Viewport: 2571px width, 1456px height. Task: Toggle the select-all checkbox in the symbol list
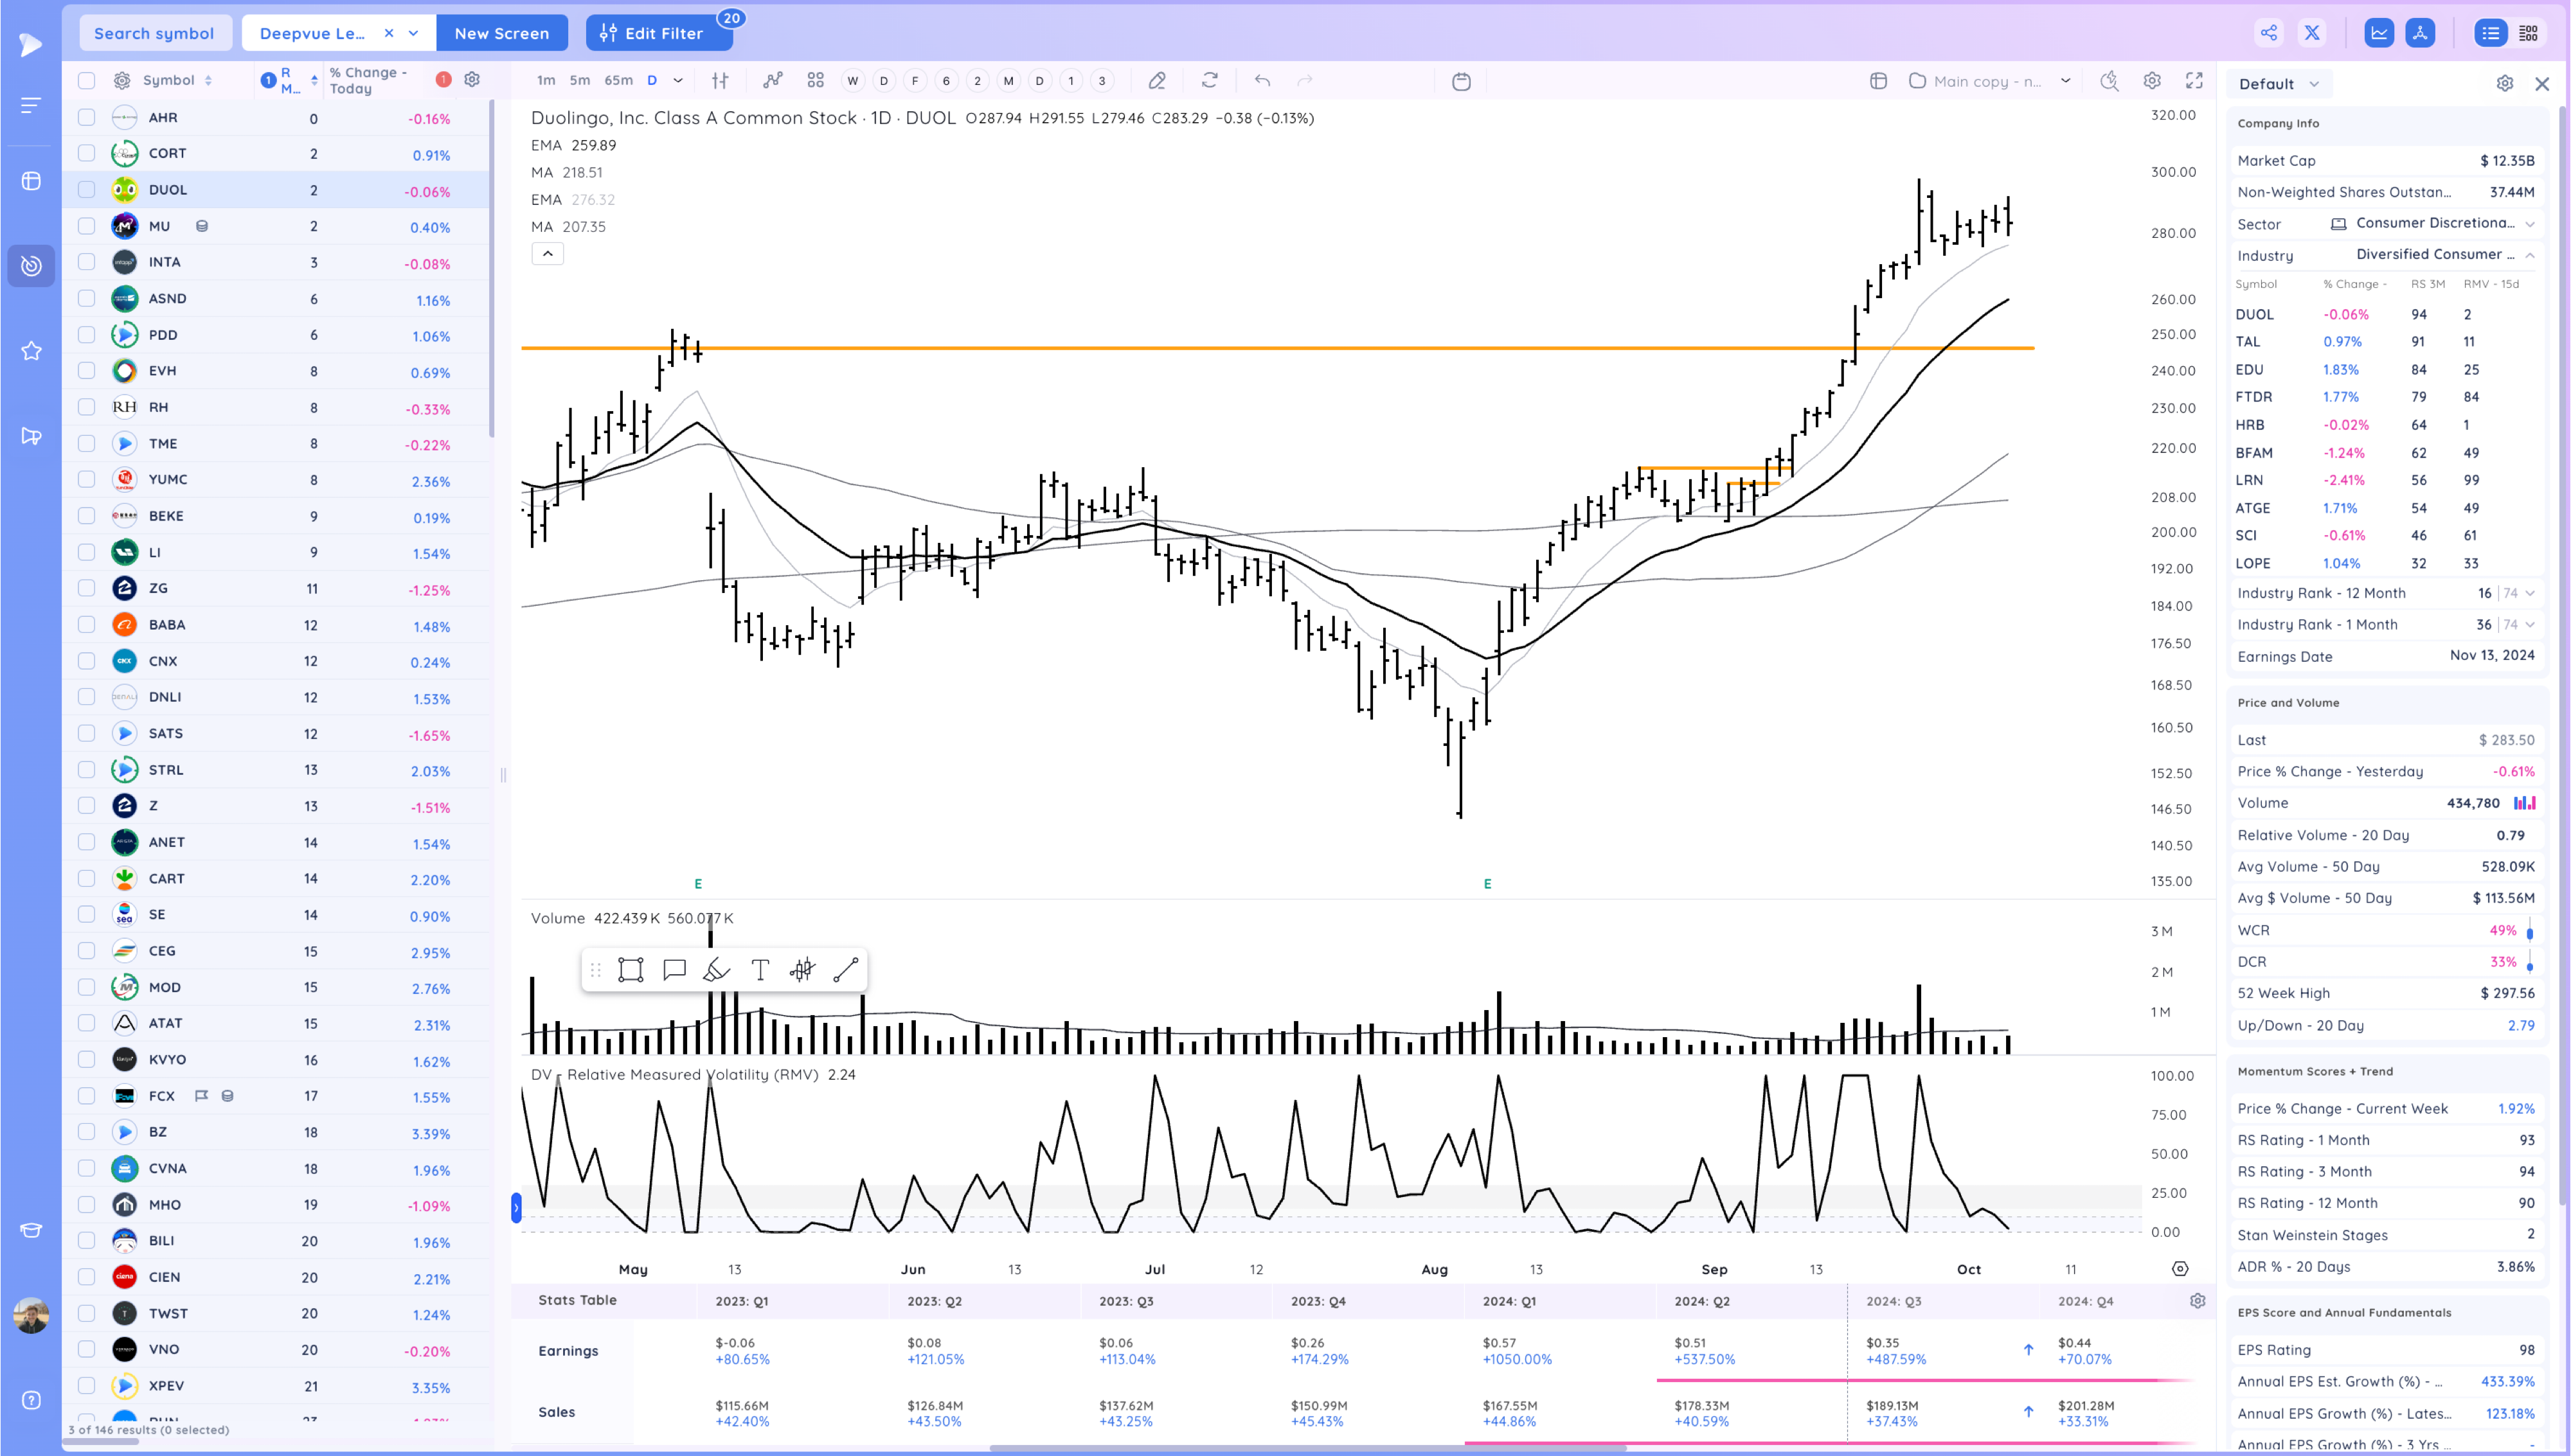point(86,80)
